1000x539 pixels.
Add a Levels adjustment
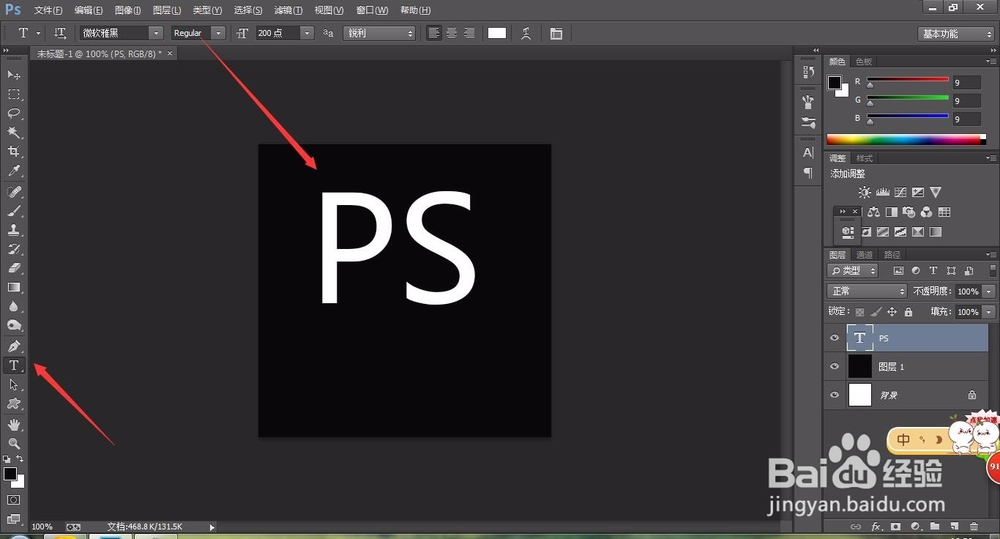[883, 192]
